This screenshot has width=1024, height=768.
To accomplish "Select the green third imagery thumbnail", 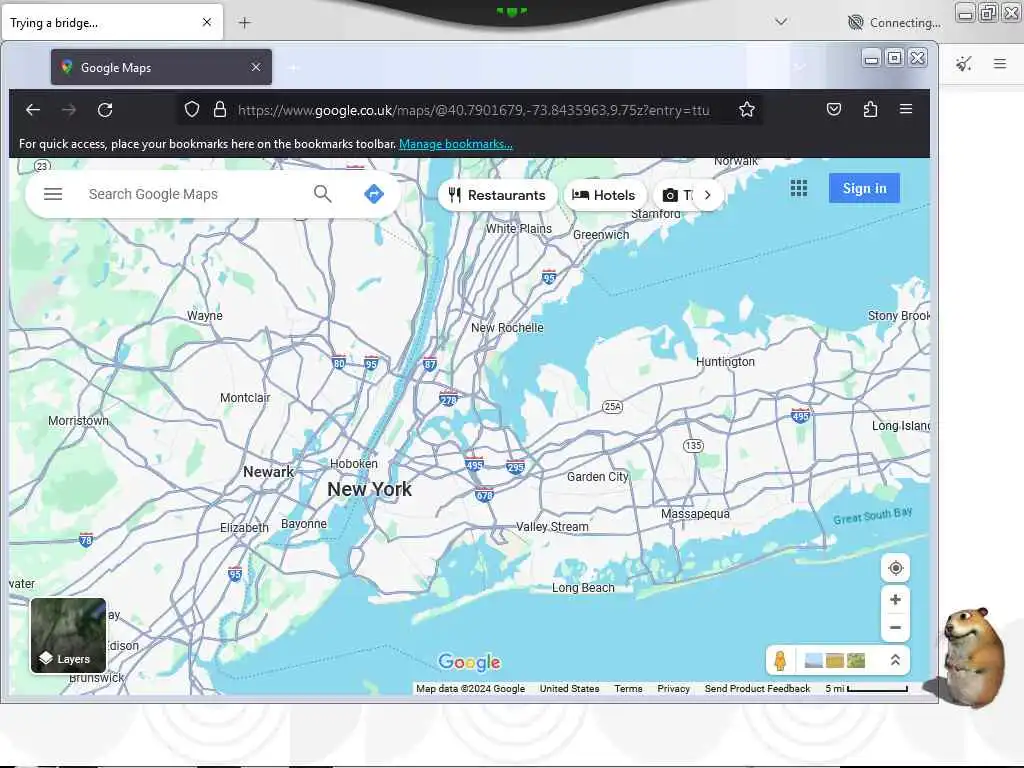I will click(856, 660).
